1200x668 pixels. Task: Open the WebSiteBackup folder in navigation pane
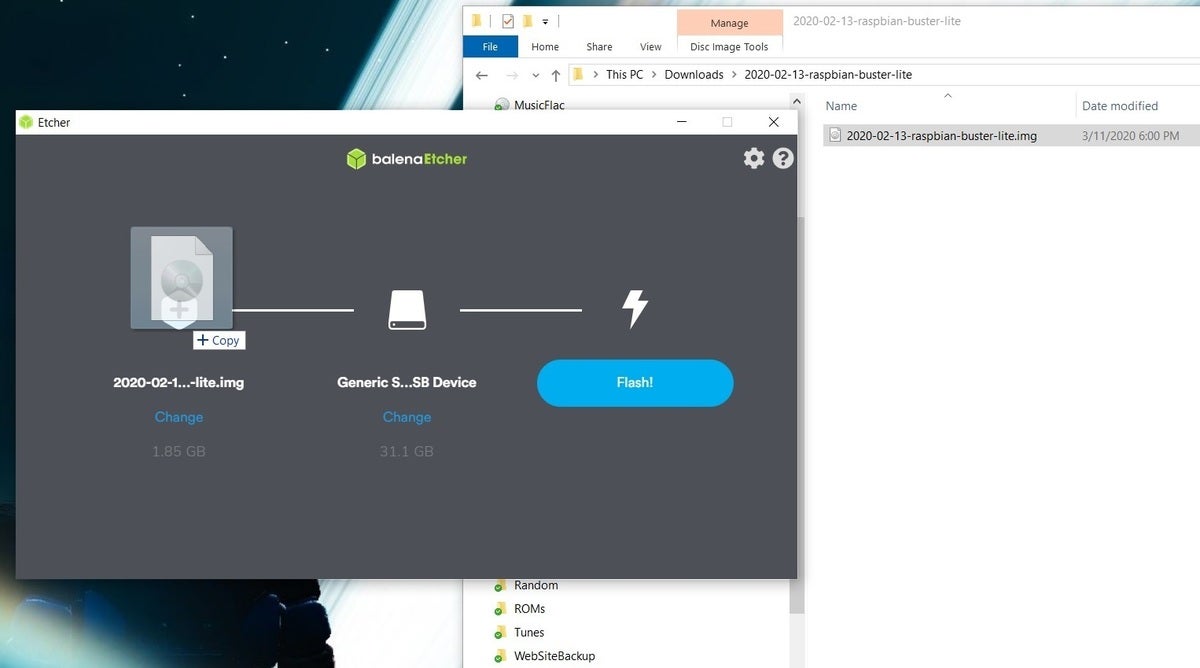(x=554, y=656)
